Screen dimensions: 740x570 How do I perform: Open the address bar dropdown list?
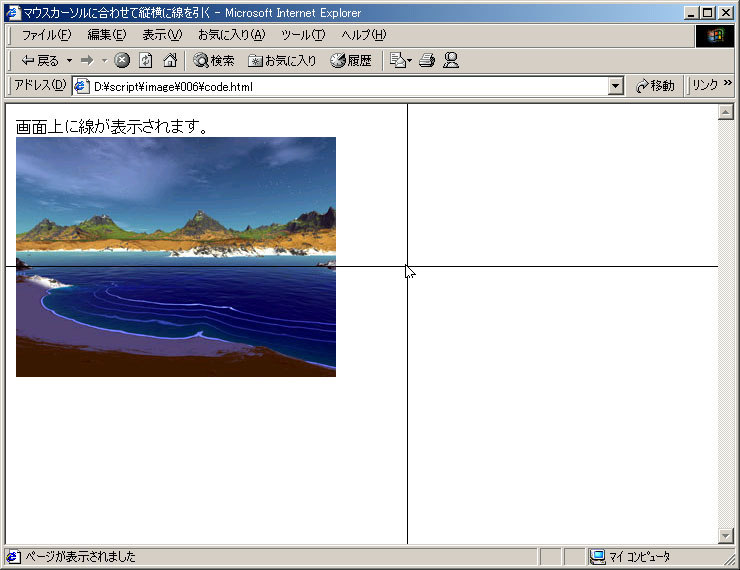[615, 86]
